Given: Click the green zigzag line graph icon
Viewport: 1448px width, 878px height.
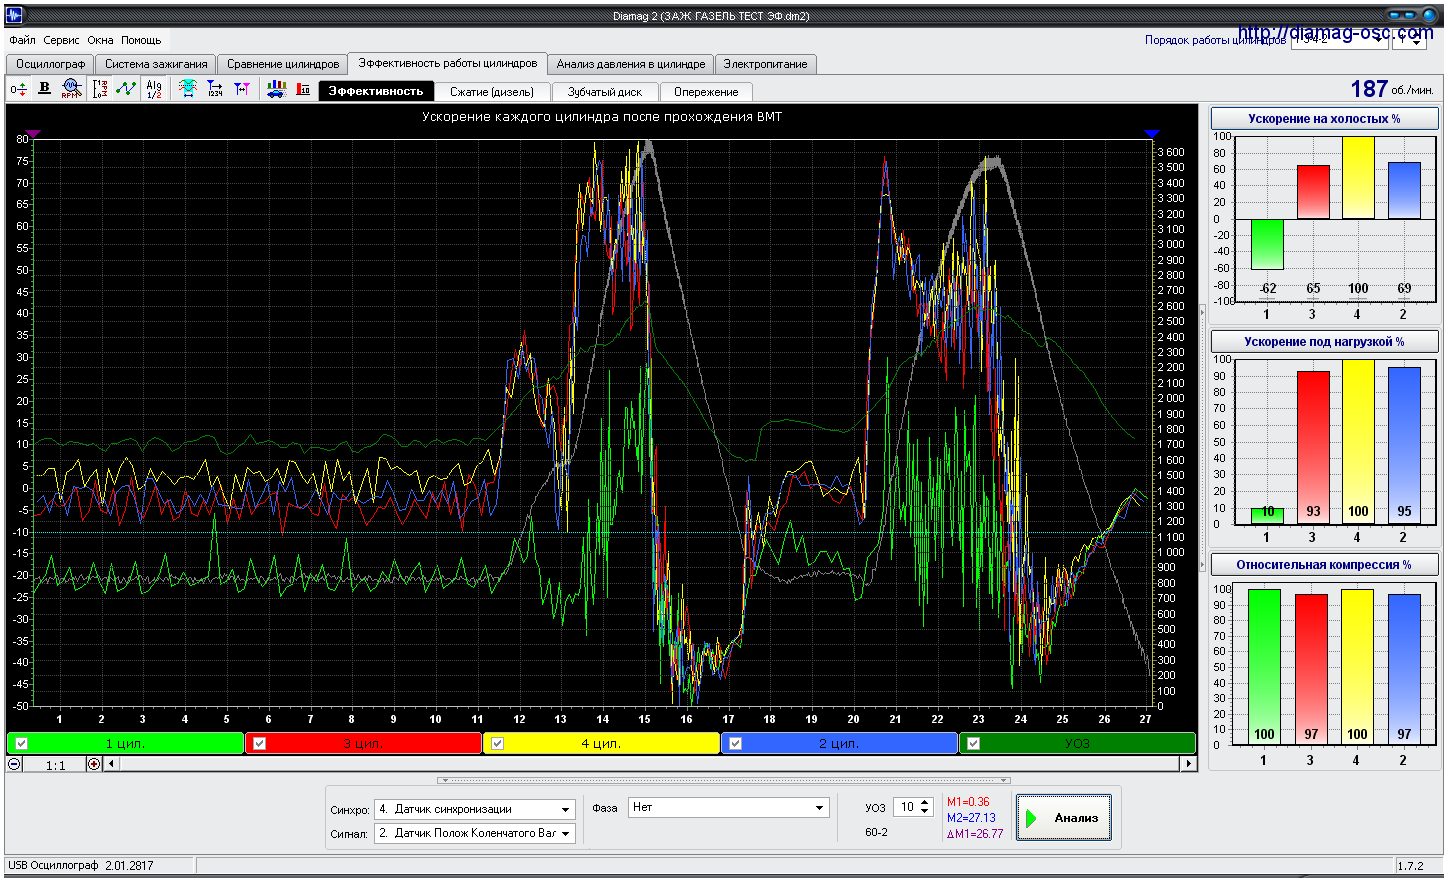Looking at the screenshot, I should click(x=126, y=89).
